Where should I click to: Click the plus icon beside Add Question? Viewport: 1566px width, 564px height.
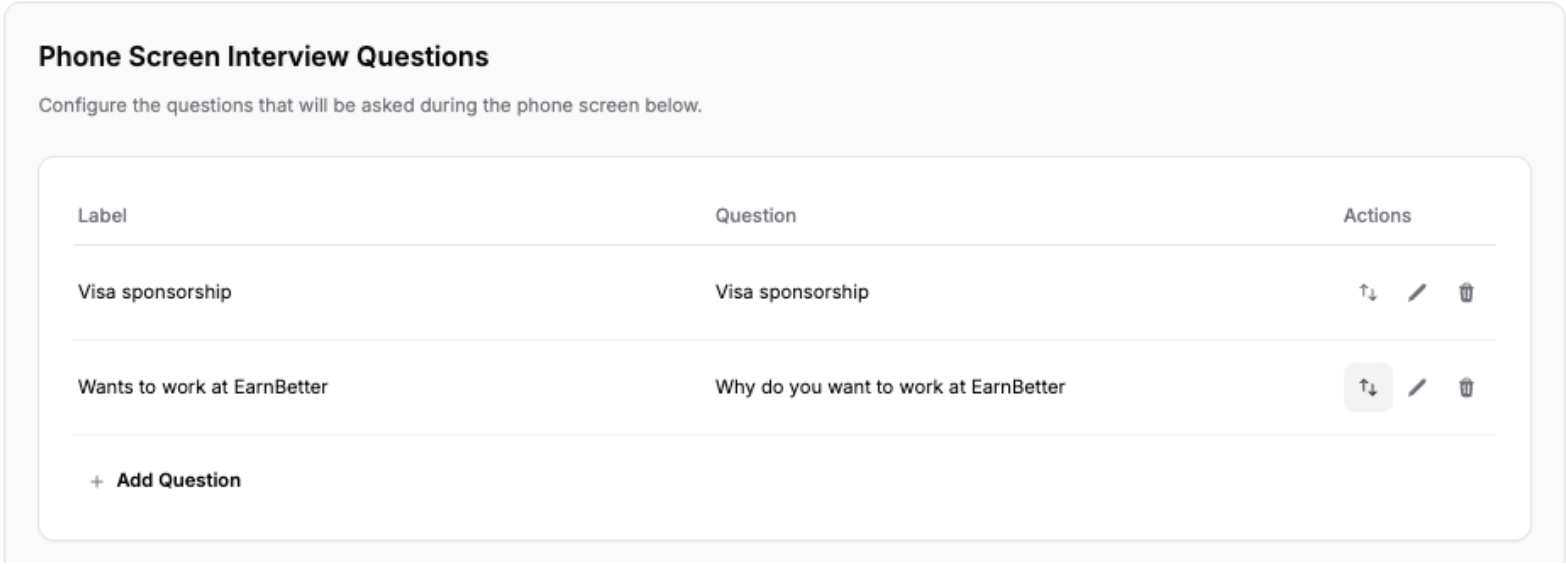[x=97, y=481]
